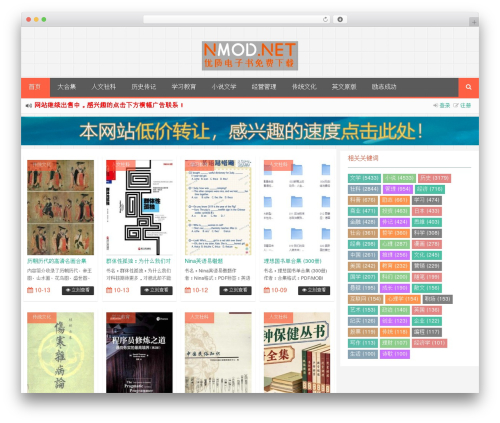Open the 小说文学 navigation menu item
This screenshot has width=500, height=423.
pyautogui.click(x=224, y=87)
